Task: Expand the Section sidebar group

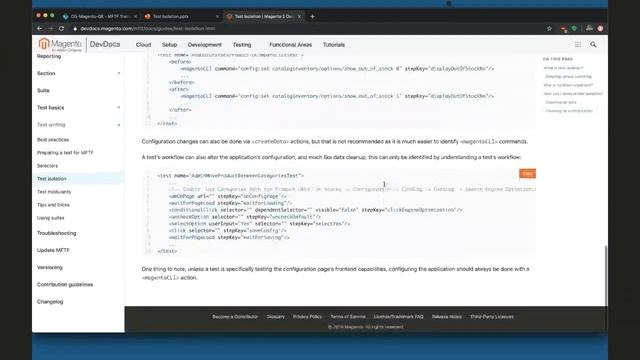Action: [78, 73]
